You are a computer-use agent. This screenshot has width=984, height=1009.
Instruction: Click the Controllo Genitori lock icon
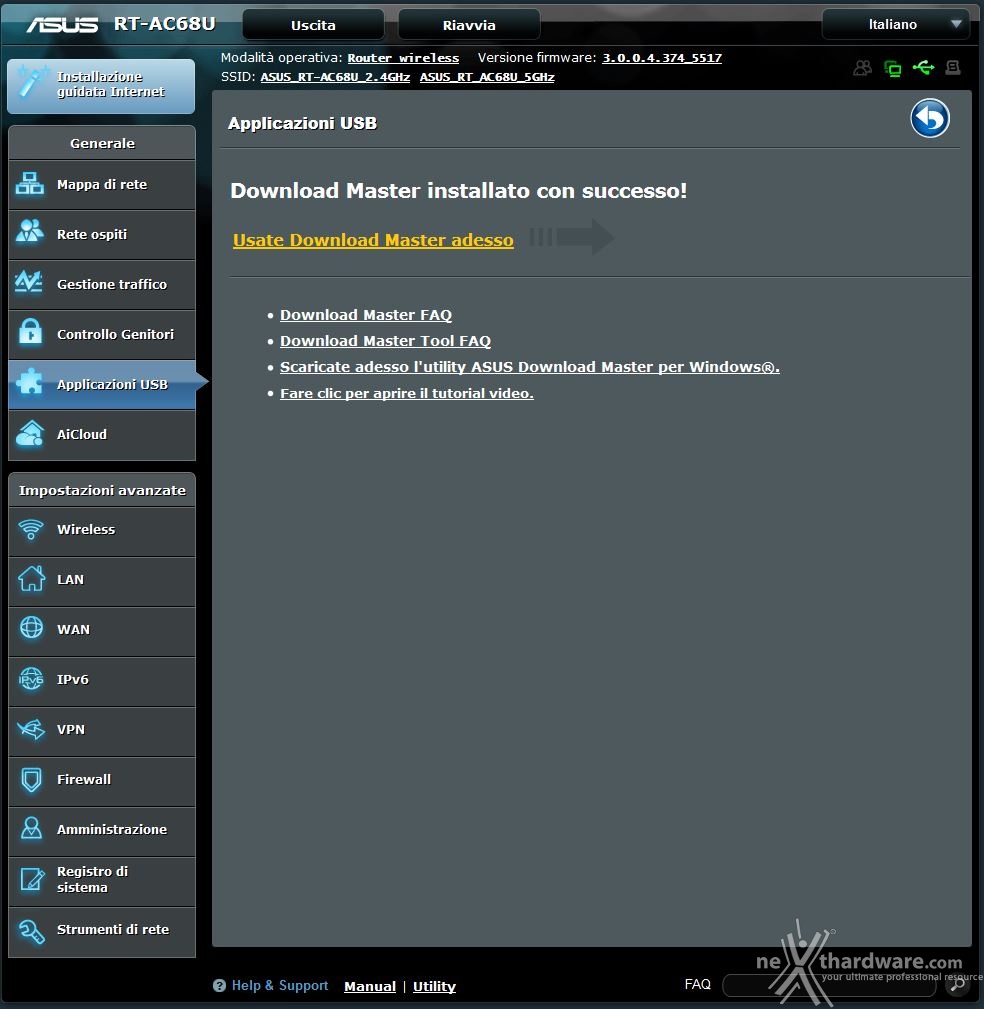point(30,332)
